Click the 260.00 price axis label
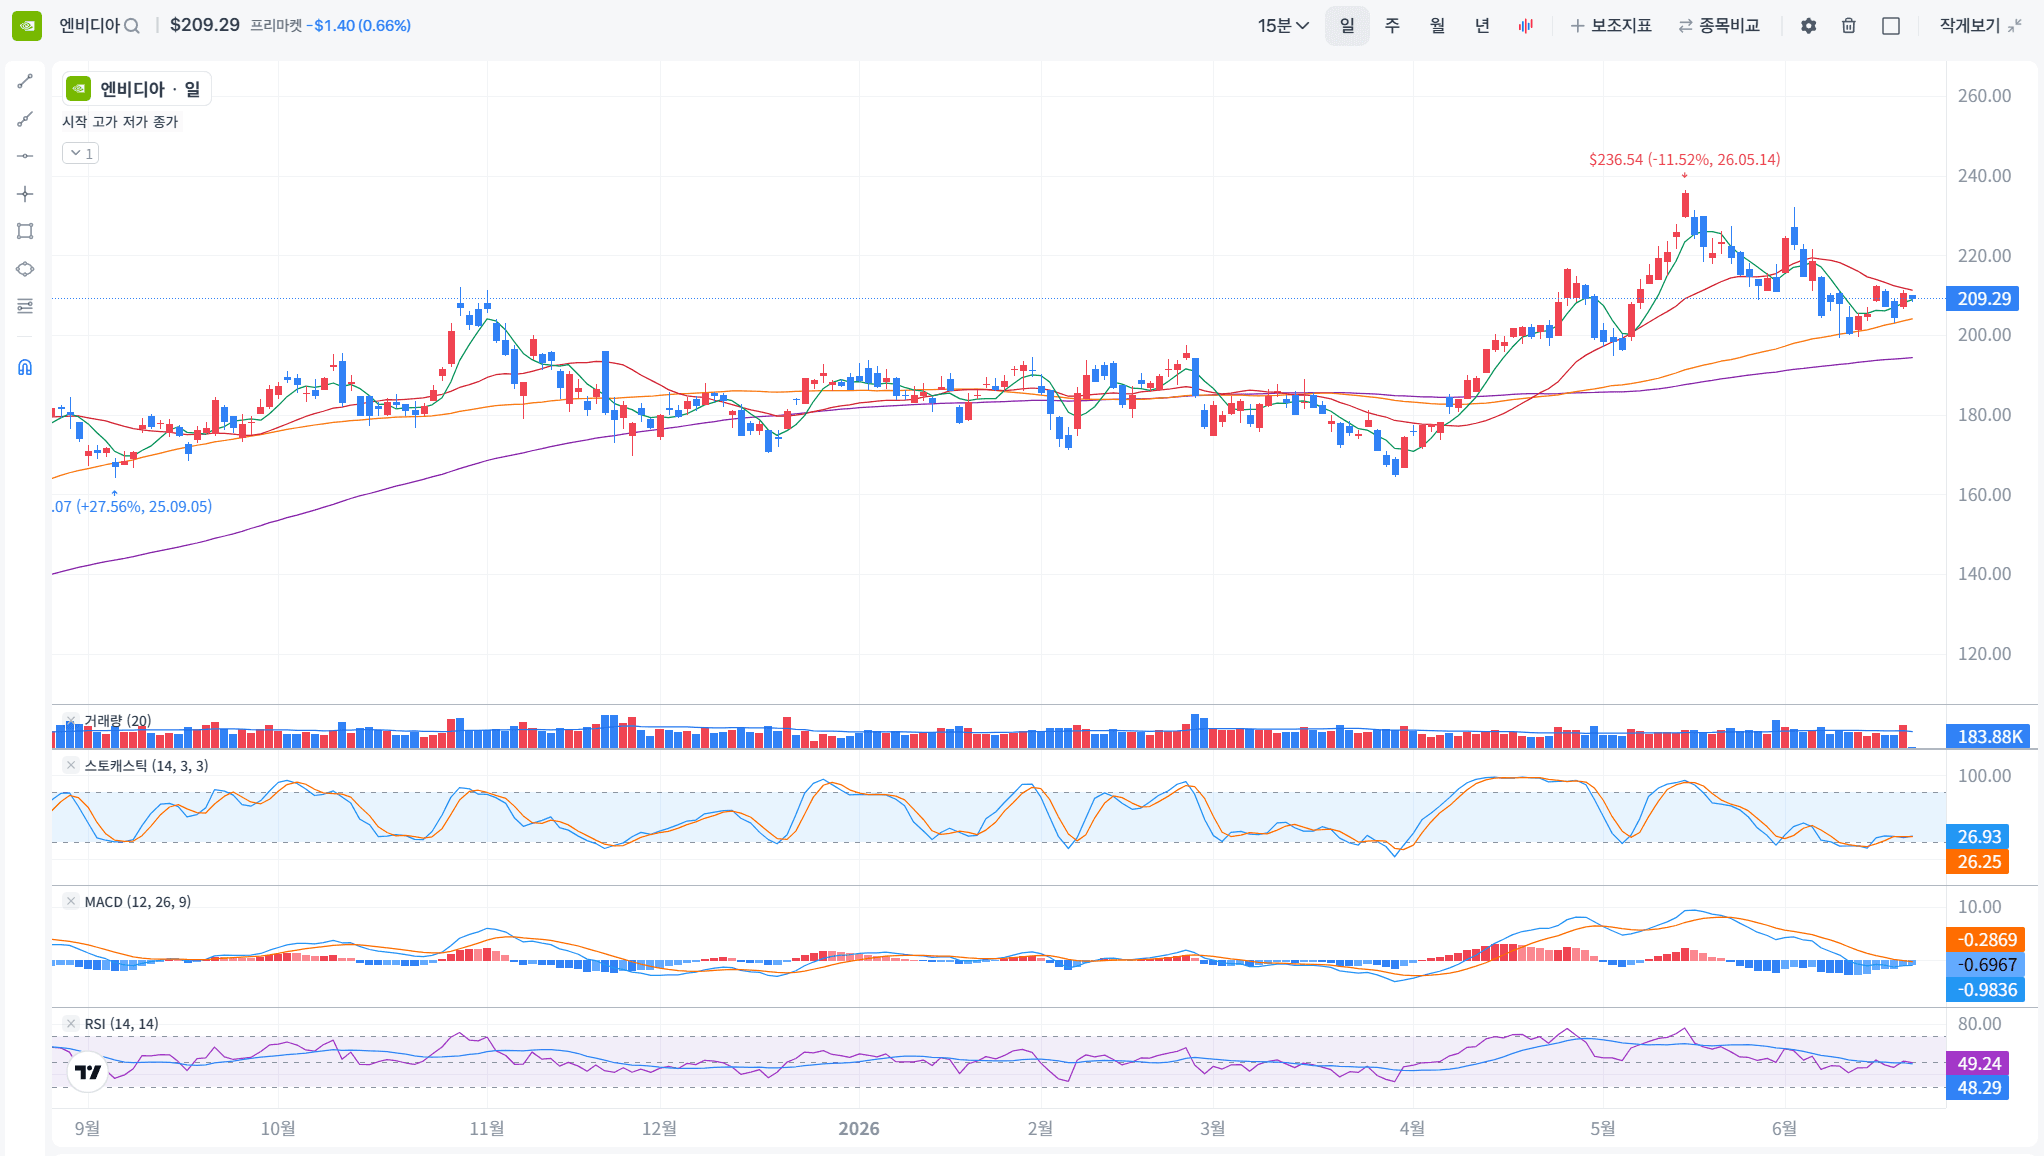 pyautogui.click(x=1984, y=96)
